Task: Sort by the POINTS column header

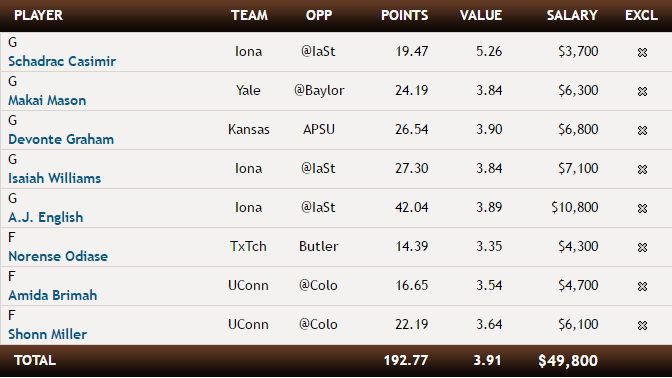Action: click(x=405, y=15)
